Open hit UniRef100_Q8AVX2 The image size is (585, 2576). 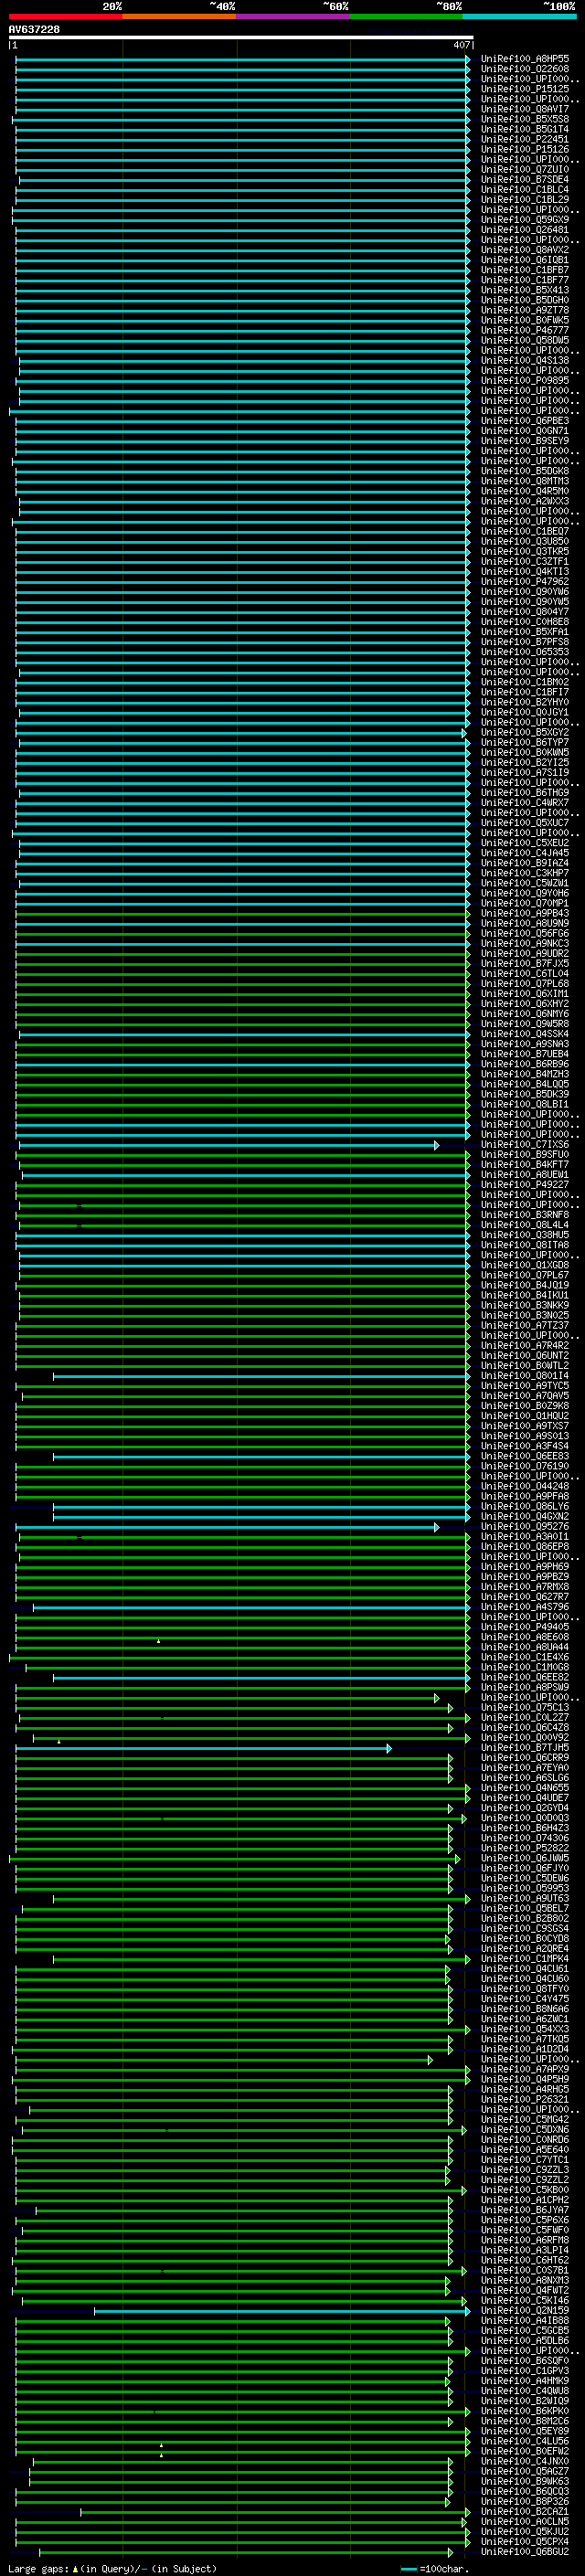(x=525, y=250)
